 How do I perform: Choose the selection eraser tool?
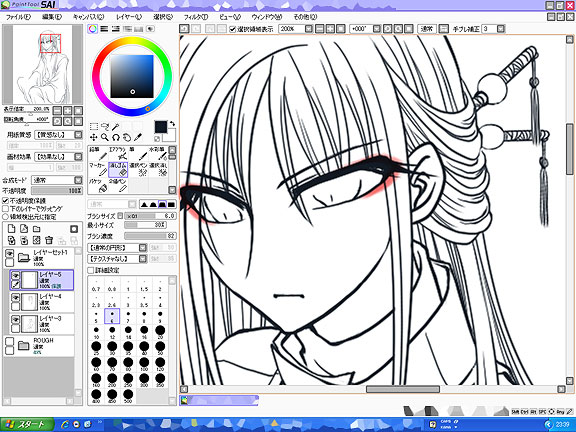pos(158,170)
